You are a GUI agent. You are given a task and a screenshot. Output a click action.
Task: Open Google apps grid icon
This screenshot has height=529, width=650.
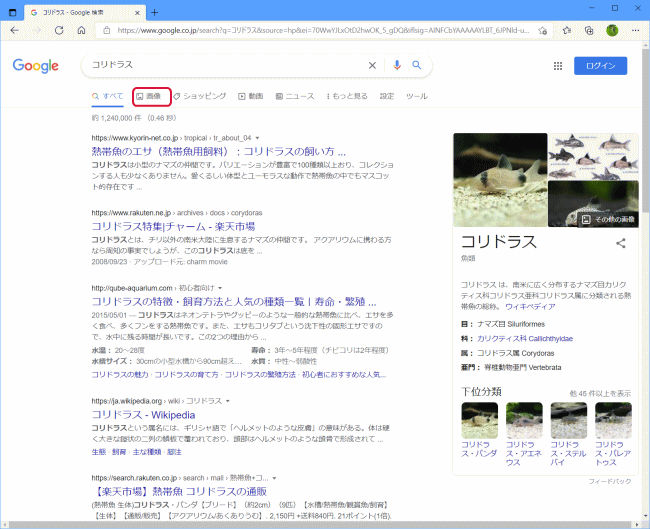point(558,66)
